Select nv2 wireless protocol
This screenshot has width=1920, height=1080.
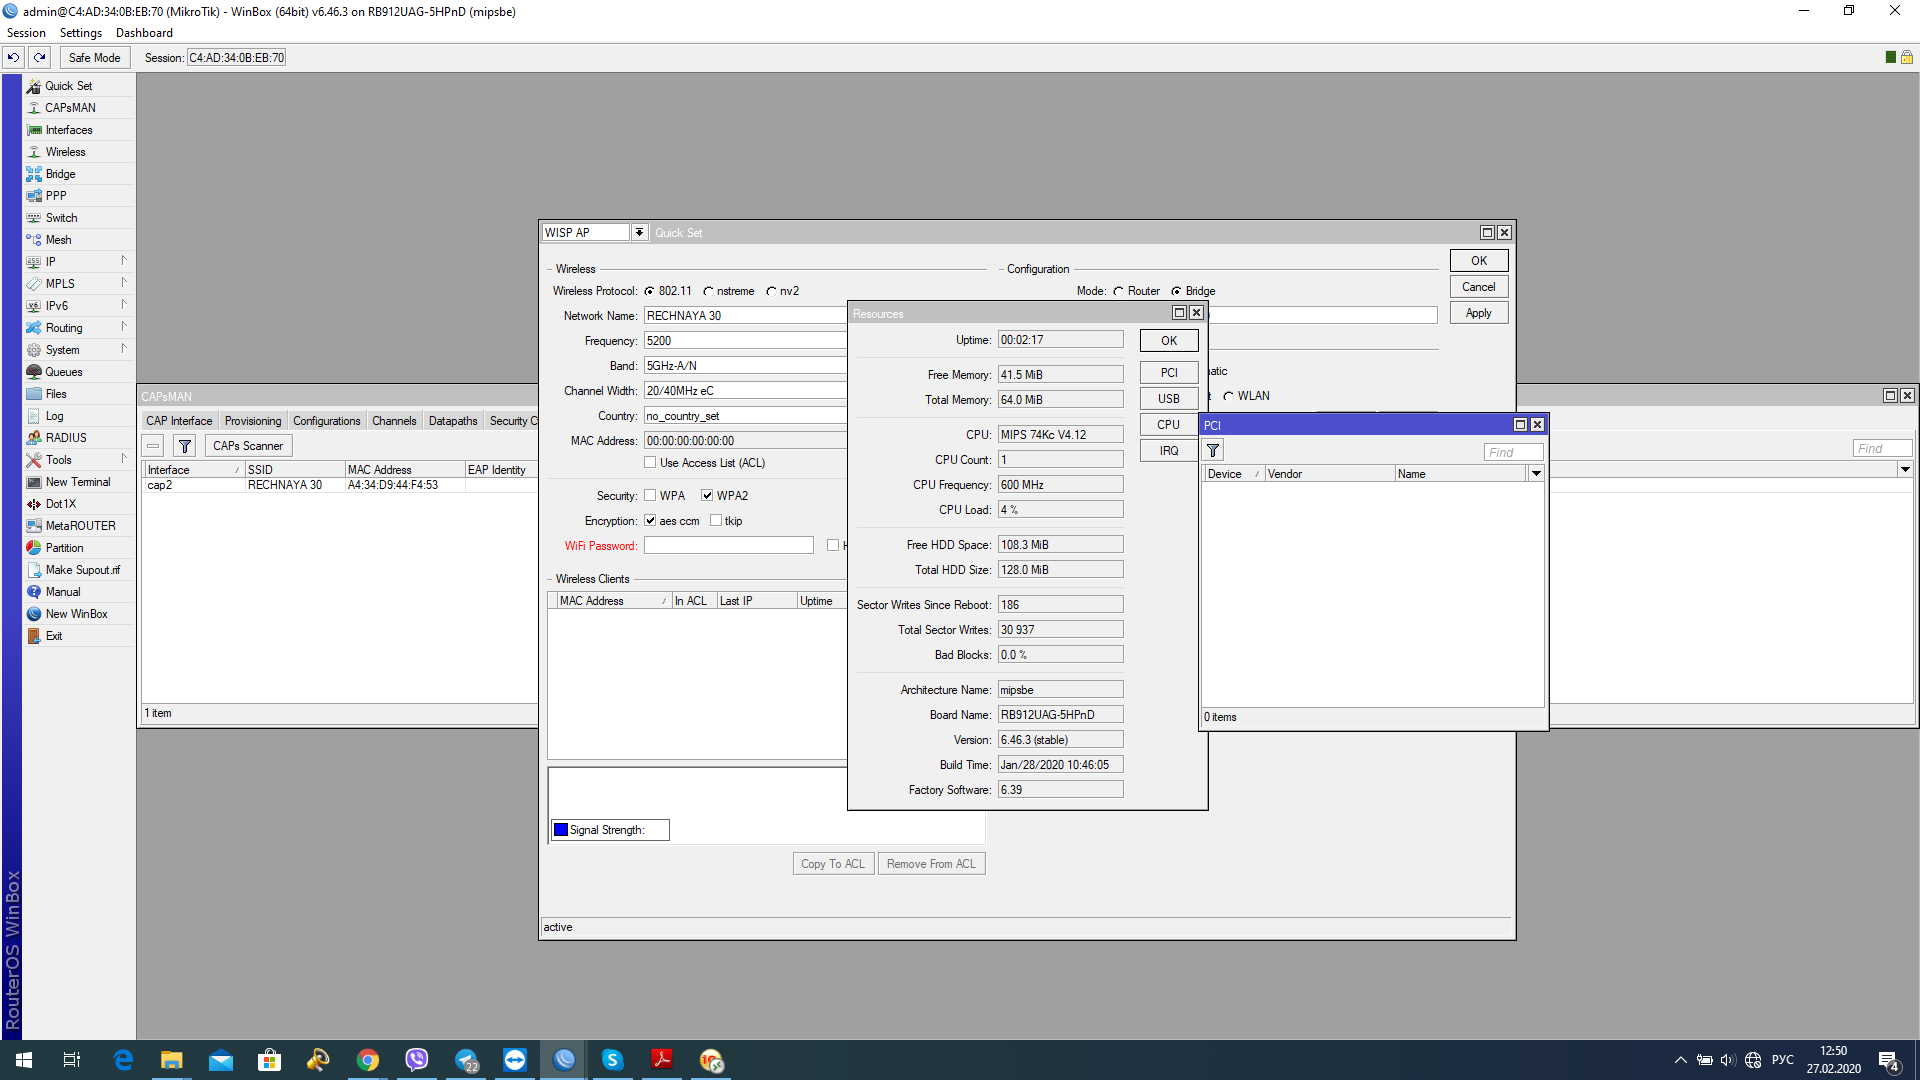pyautogui.click(x=771, y=291)
